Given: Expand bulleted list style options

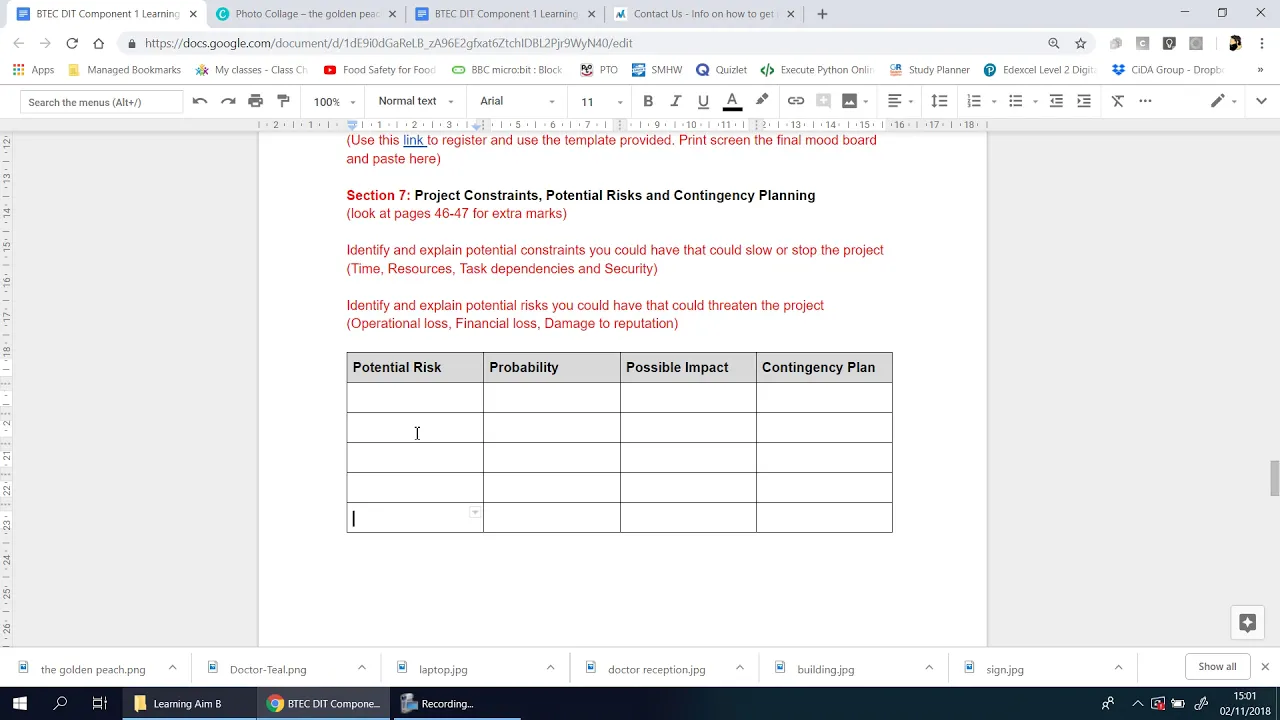Looking at the screenshot, I should pyautogui.click(x=1035, y=102).
